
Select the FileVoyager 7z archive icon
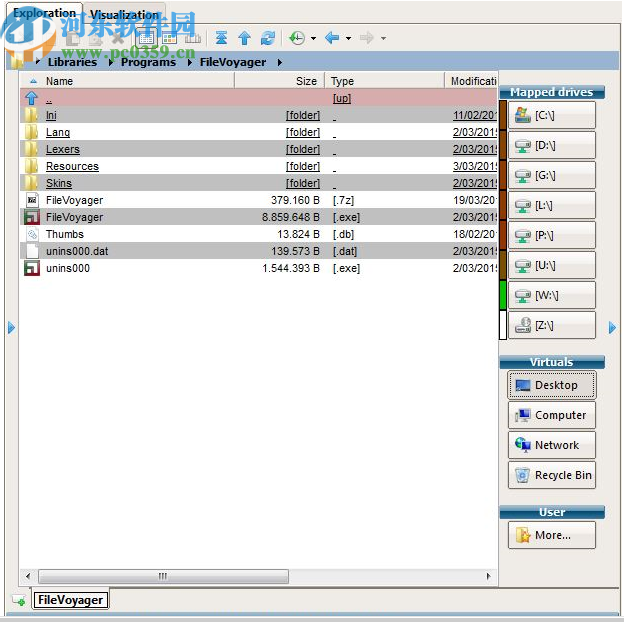pos(32,200)
